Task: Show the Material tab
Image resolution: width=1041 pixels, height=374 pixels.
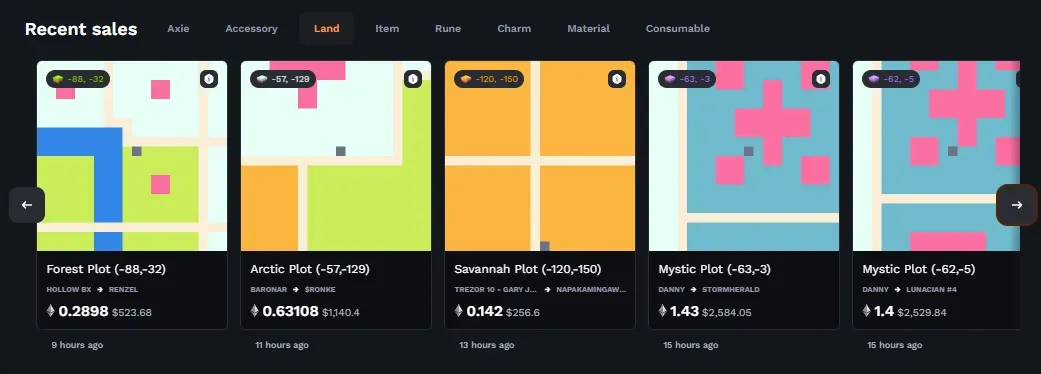Action: [x=588, y=29]
